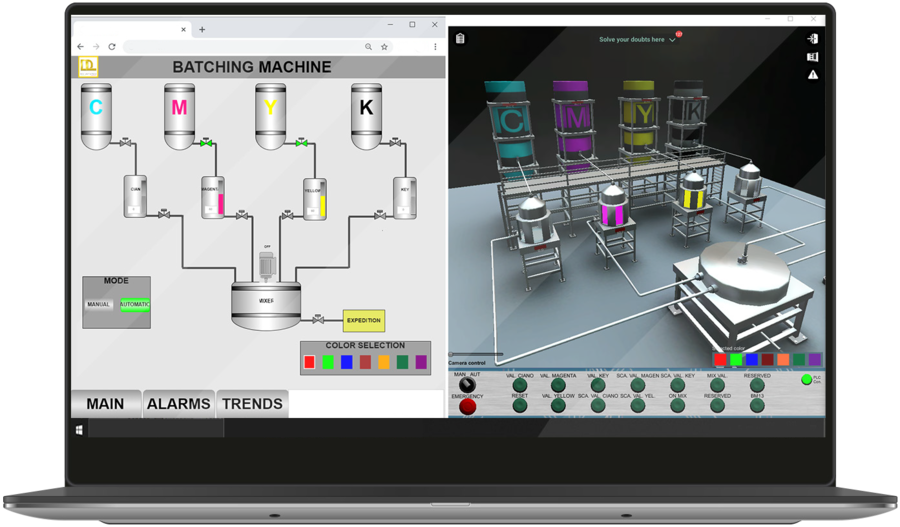900x527 pixels.
Task: Click the warning triangle icon in simulator
Action: coord(813,75)
